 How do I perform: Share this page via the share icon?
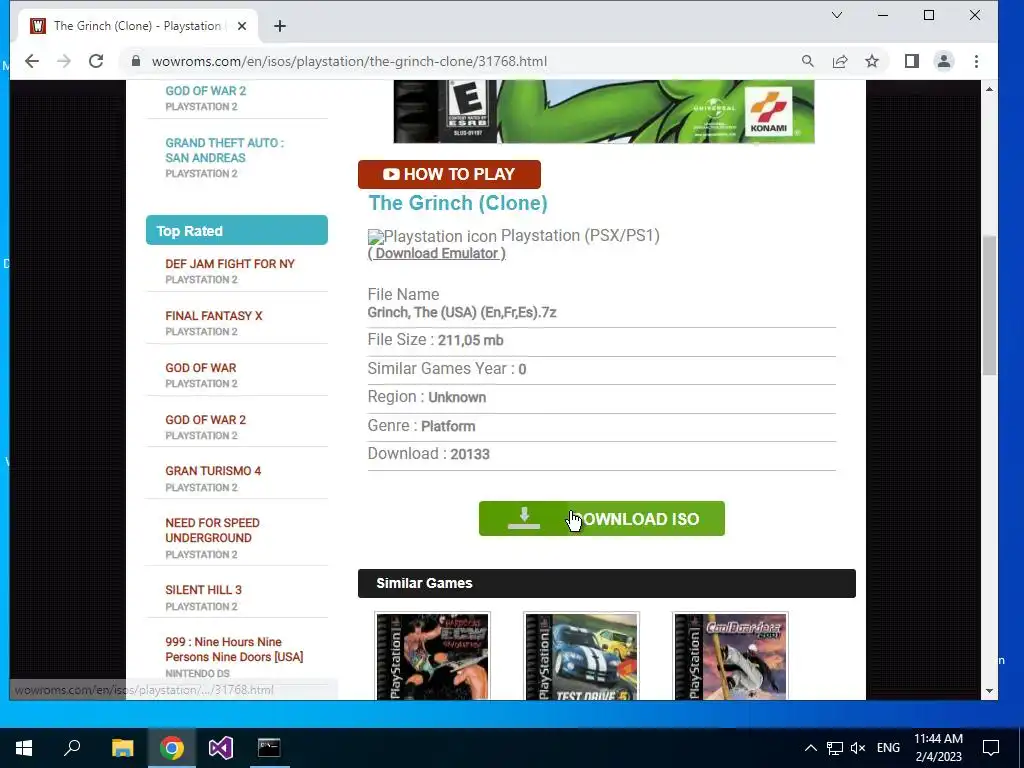point(840,61)
